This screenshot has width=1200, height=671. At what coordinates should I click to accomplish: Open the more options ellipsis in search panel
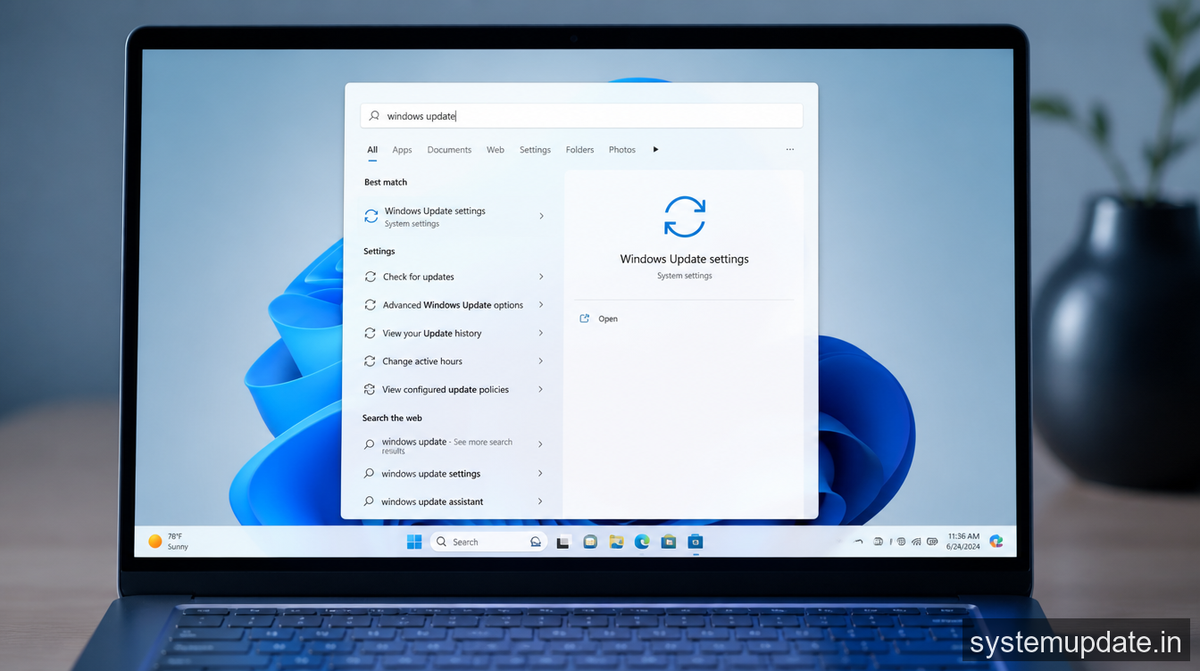pos(790,150)
